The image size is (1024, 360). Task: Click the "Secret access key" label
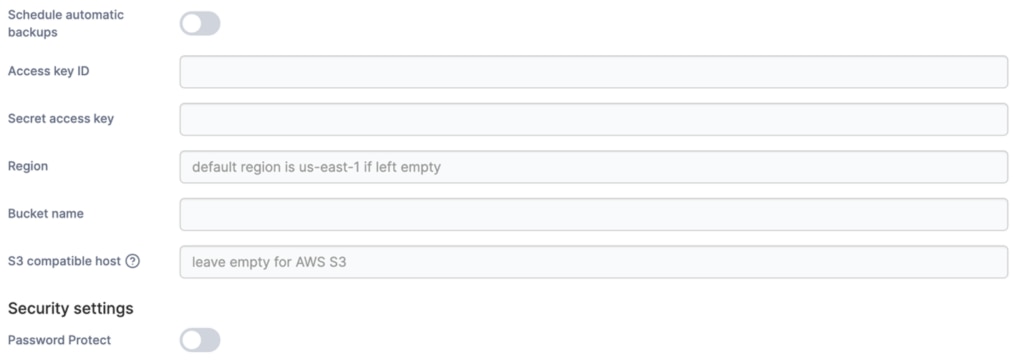[x=61, y=119]
